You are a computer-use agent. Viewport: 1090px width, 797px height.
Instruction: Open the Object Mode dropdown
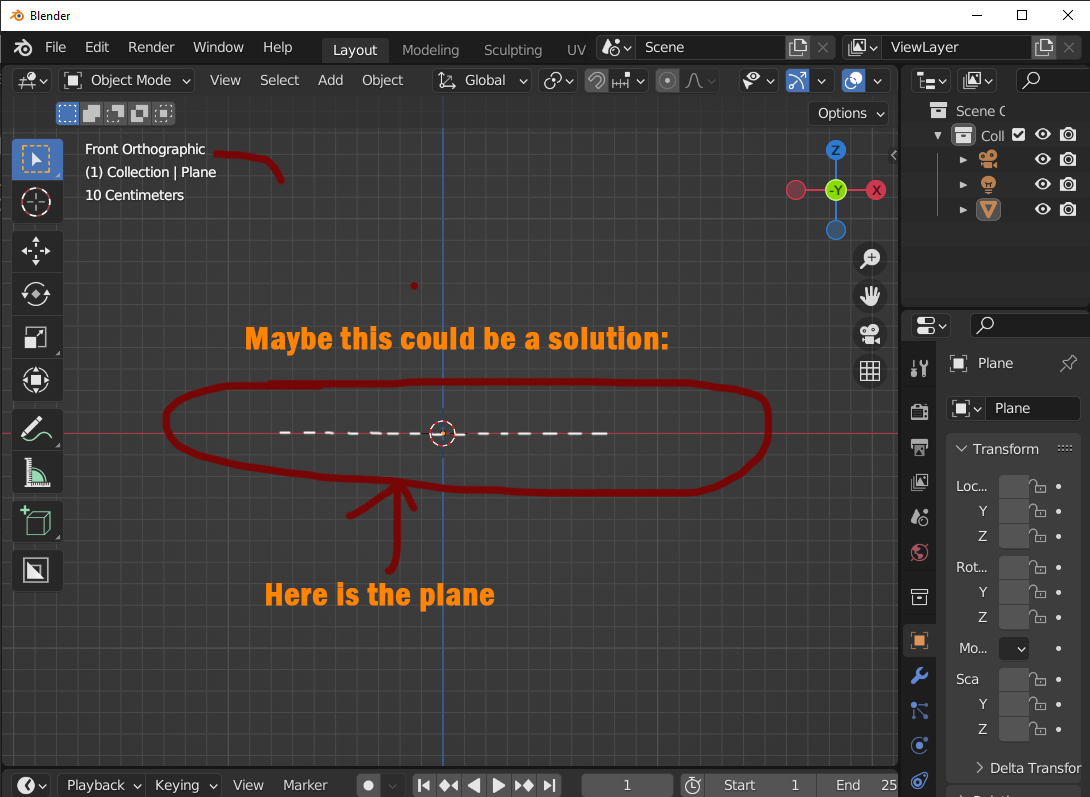pyautogui.click(x=127, y=81)
